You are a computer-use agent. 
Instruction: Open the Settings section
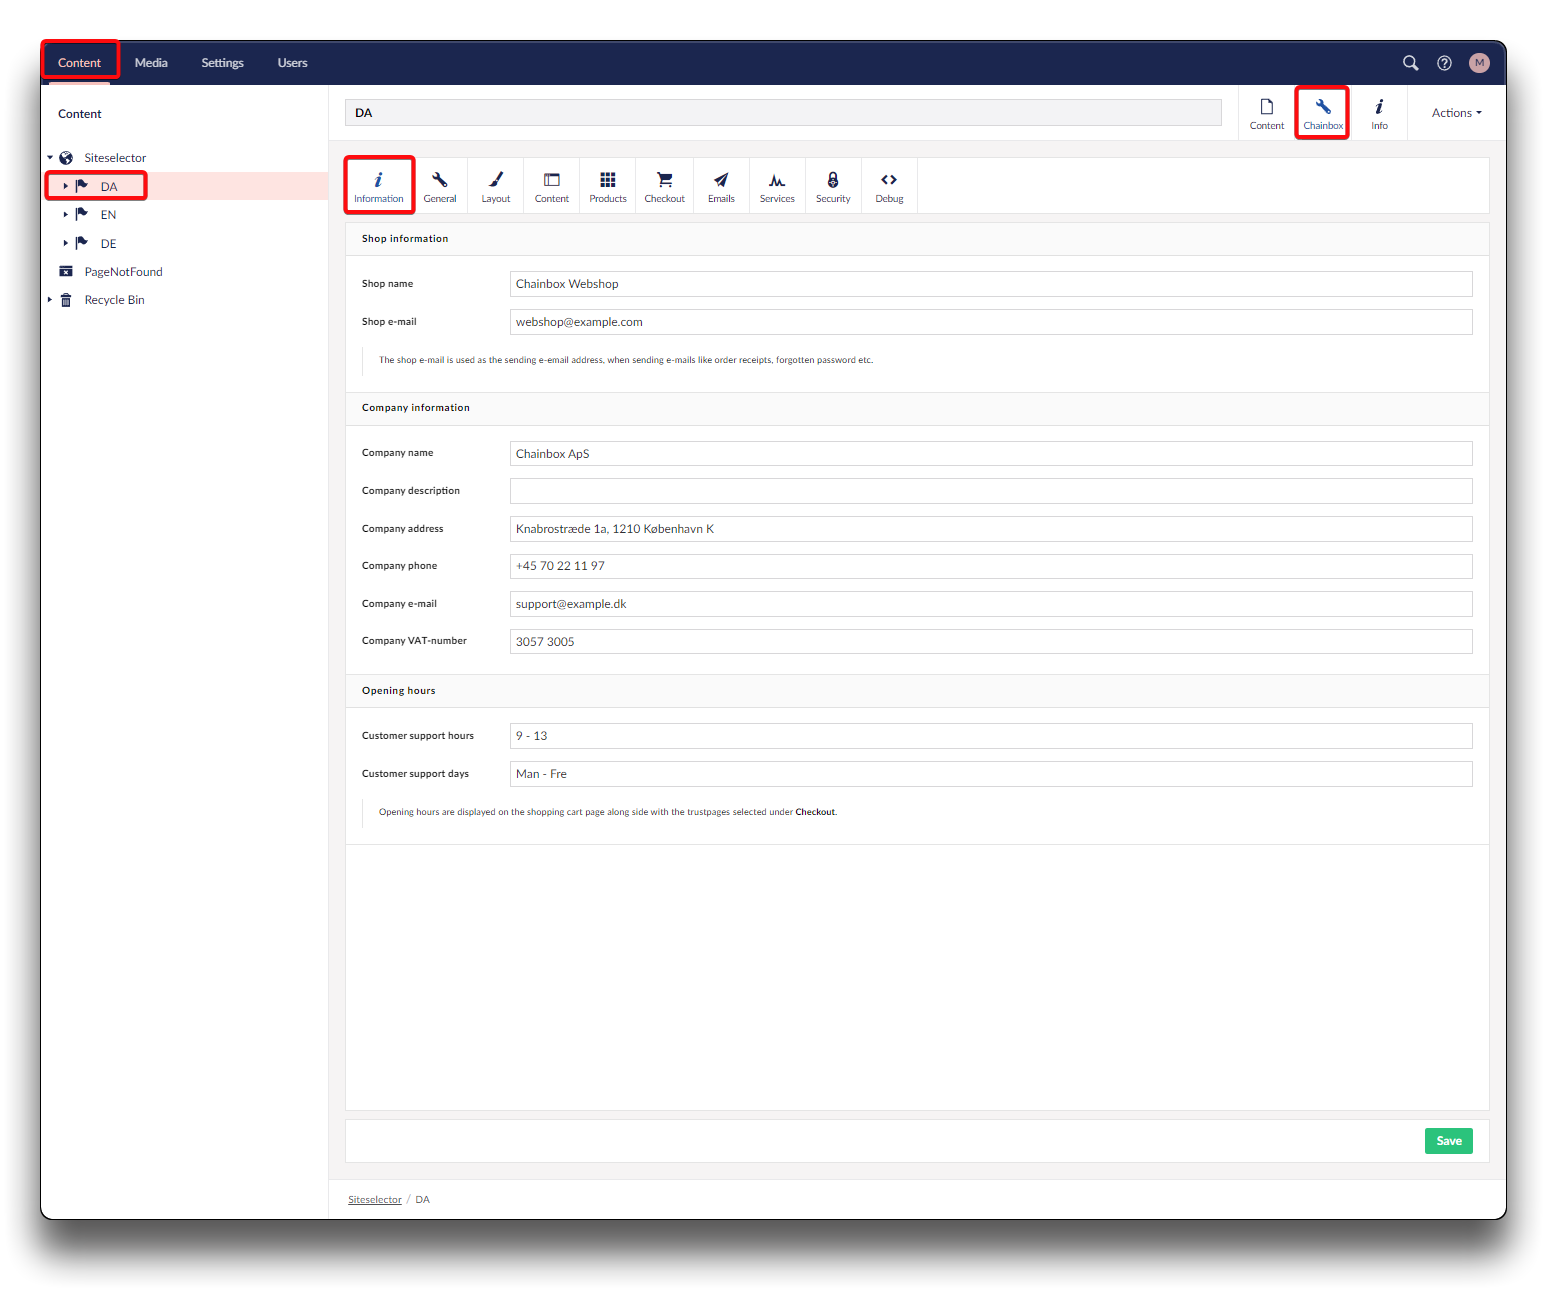[222, 63]
